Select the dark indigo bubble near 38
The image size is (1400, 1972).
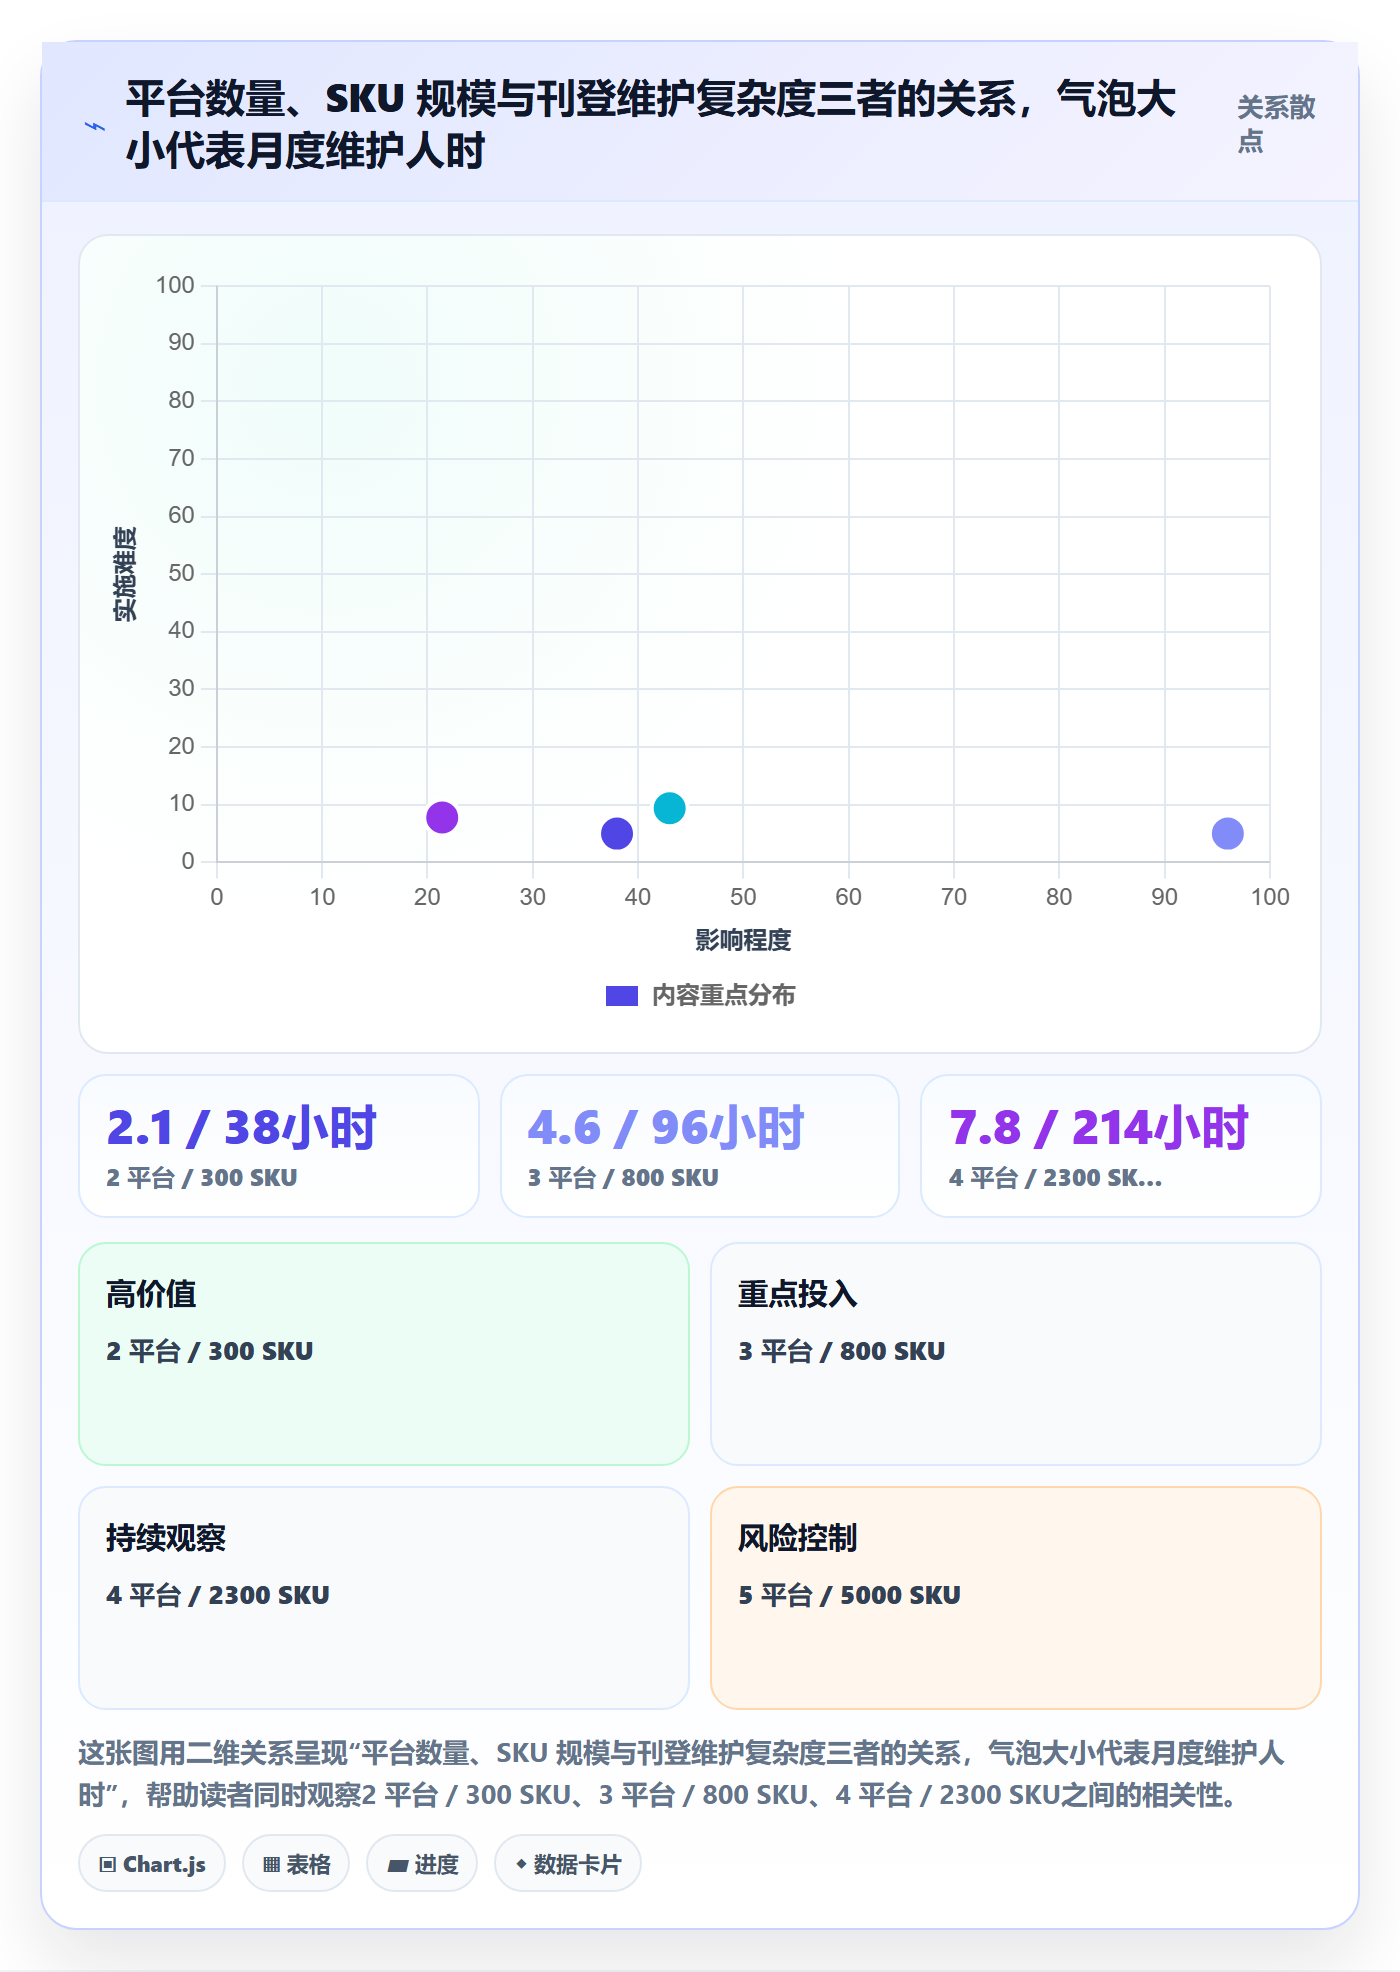617,833
